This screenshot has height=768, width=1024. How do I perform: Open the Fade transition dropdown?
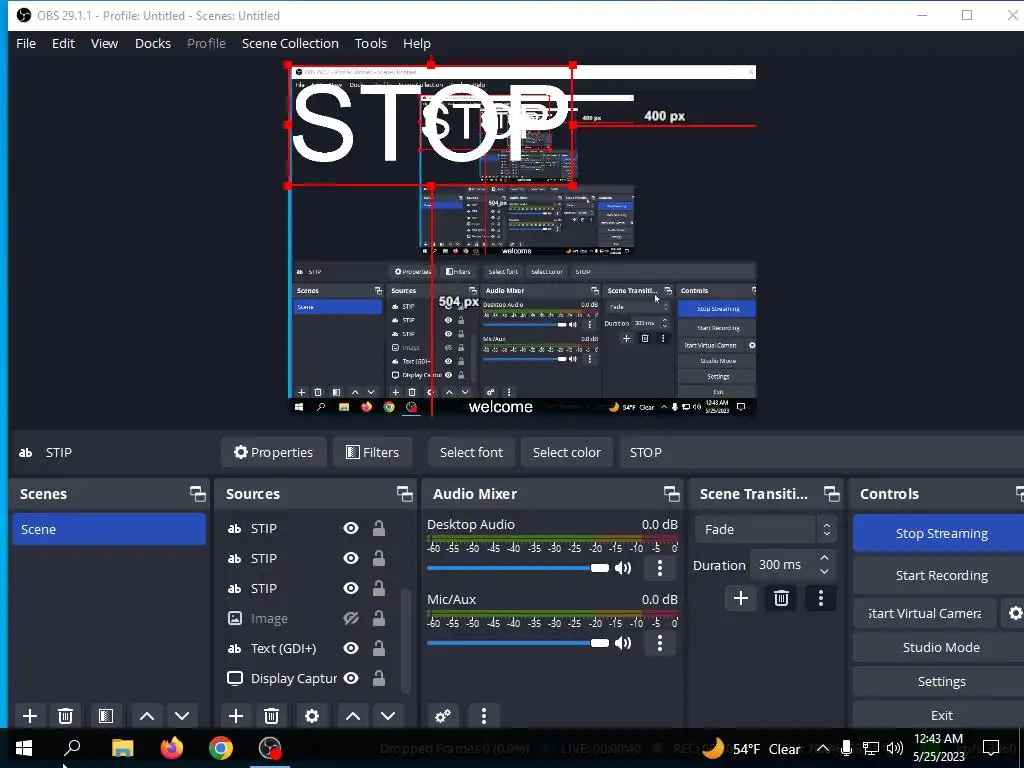tap(765, 529)
